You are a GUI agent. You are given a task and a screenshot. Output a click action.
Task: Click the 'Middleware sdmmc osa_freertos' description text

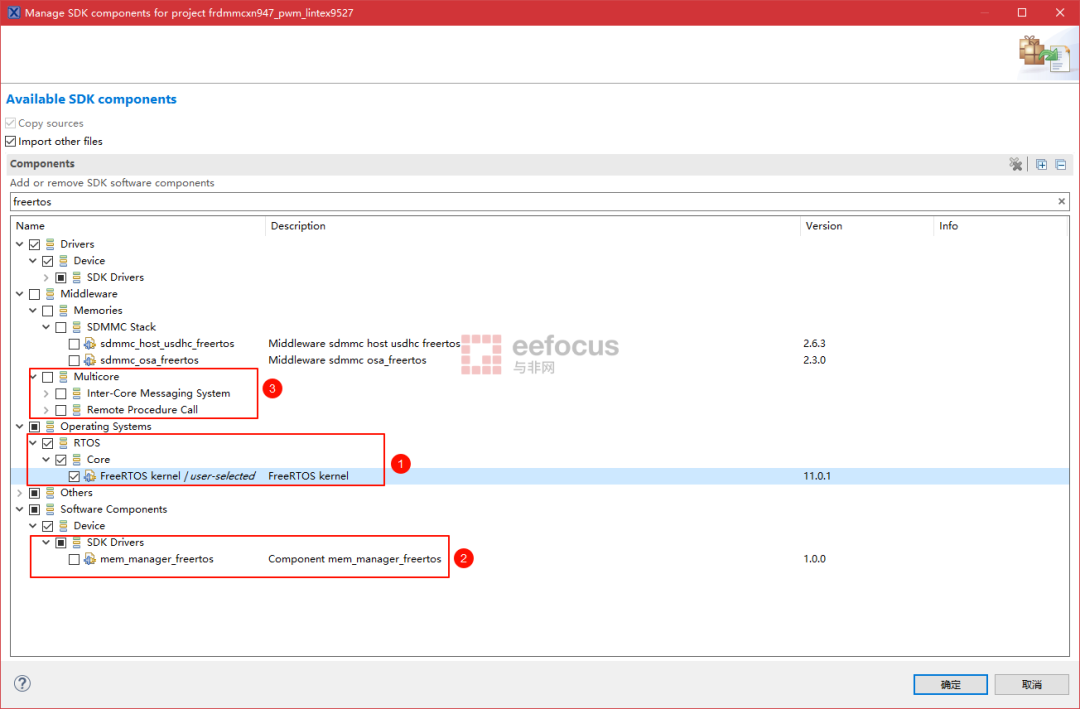pos(347,360)
